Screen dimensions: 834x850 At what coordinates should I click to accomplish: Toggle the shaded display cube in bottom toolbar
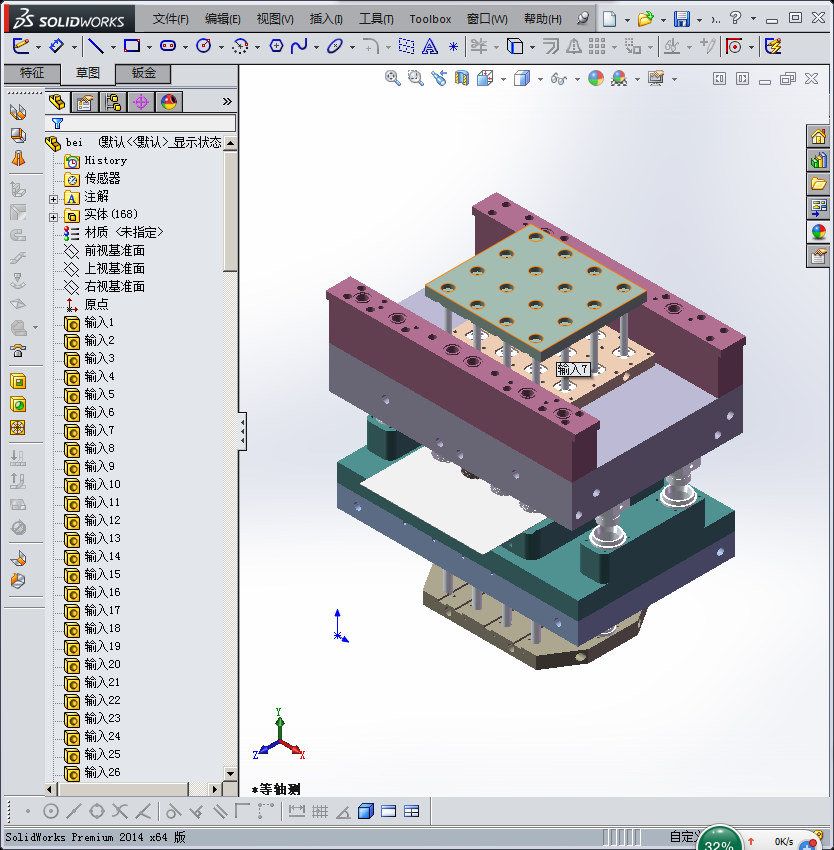click(x=365, y=812)
